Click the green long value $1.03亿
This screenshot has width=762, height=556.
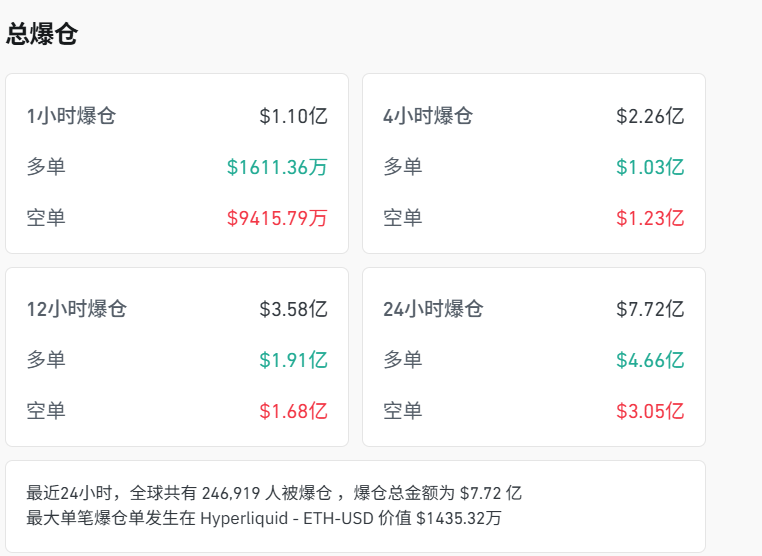point(650,167)
